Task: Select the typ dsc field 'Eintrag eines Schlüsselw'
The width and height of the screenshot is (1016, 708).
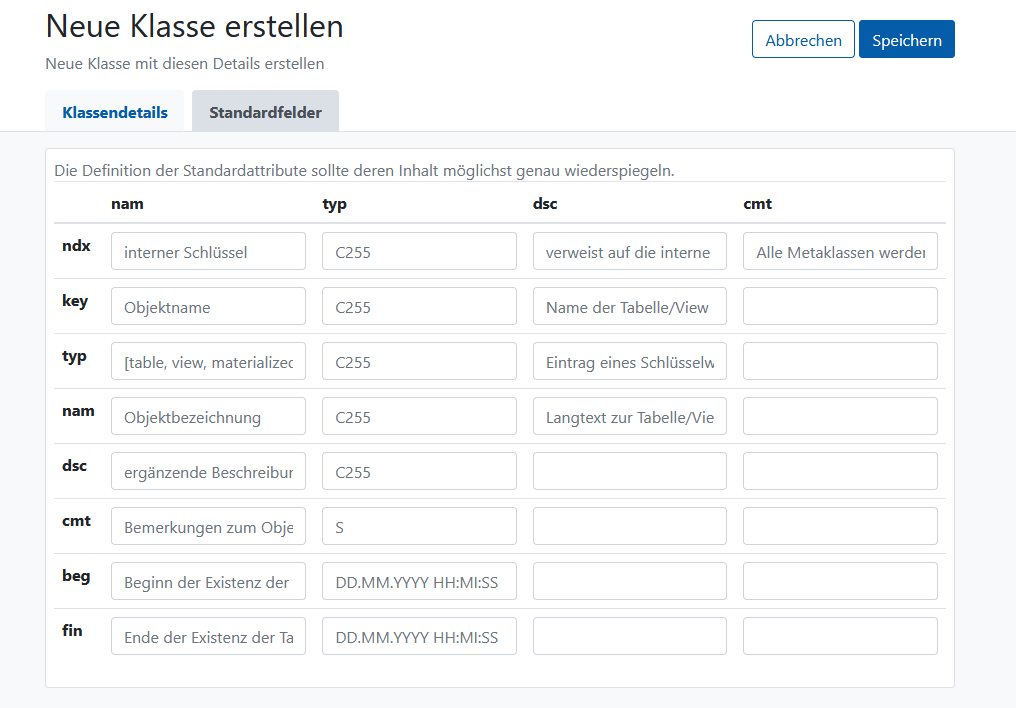Action: [x=630, y=361]
